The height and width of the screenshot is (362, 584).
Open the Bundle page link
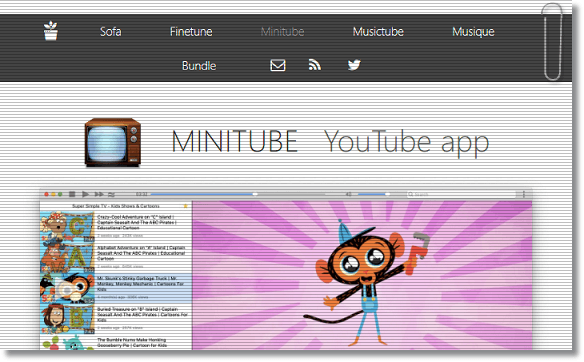pyautogui.click(x=199, y=66)
